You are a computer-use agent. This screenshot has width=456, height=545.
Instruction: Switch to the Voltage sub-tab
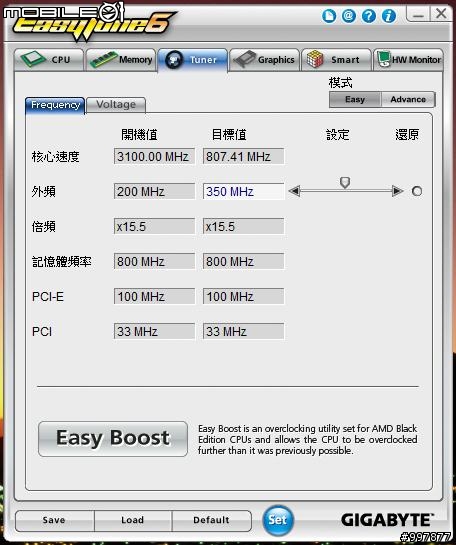coord(116,105)
